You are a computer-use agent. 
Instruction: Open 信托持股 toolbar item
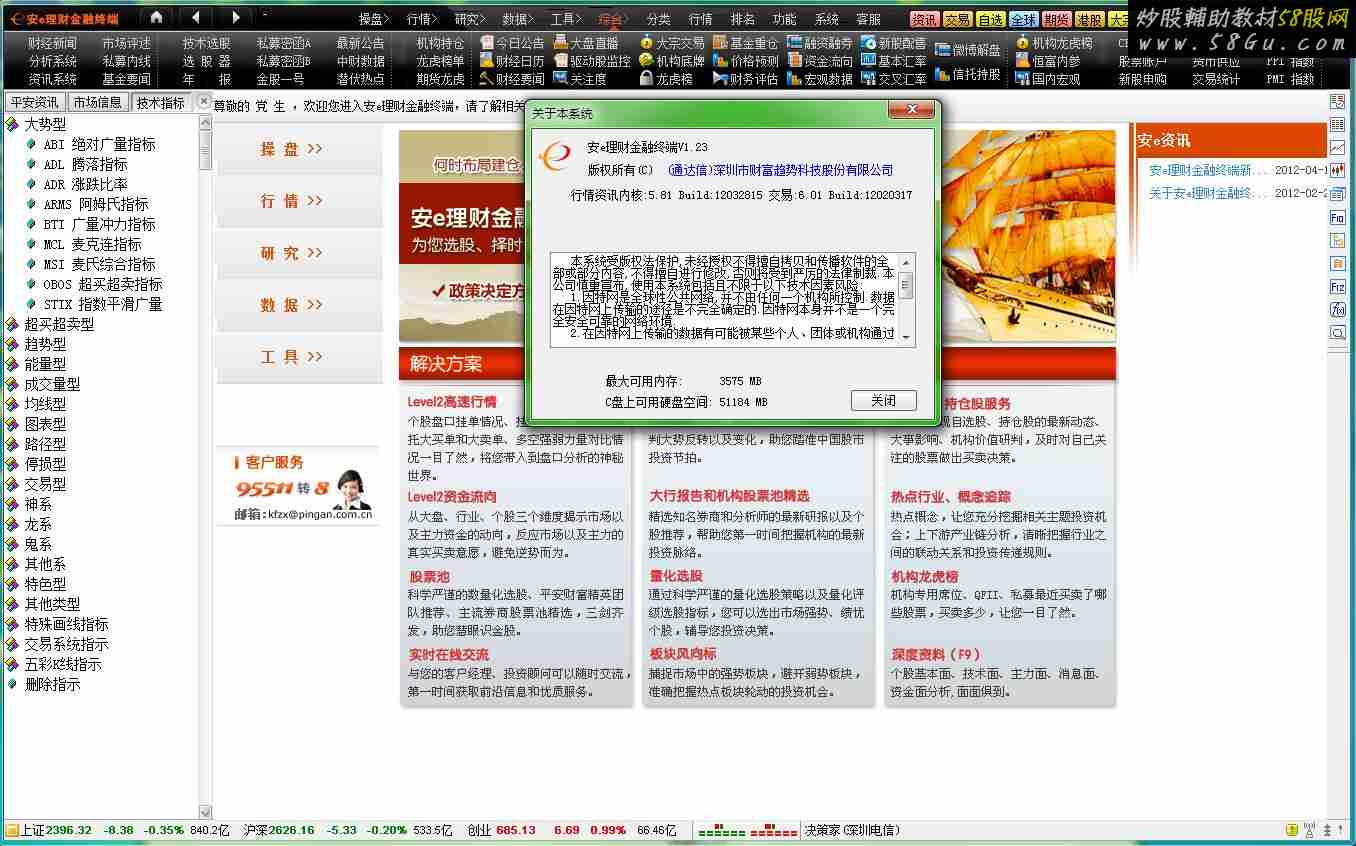pyautogui.click(x=968, y=74)
